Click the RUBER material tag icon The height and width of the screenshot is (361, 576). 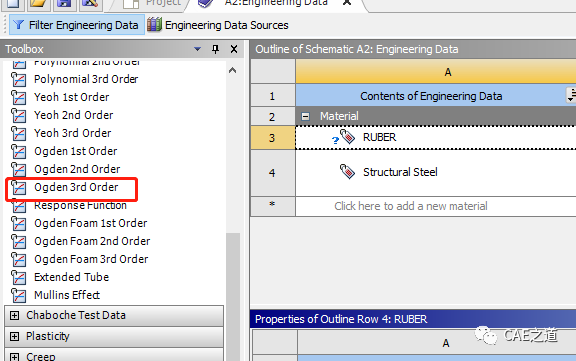tap(347, 137)
